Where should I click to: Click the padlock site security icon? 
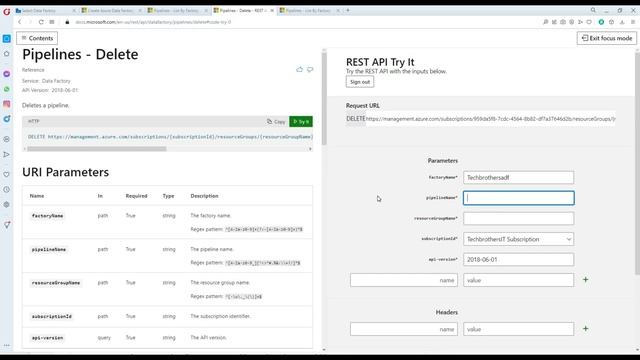pos(67,22)
